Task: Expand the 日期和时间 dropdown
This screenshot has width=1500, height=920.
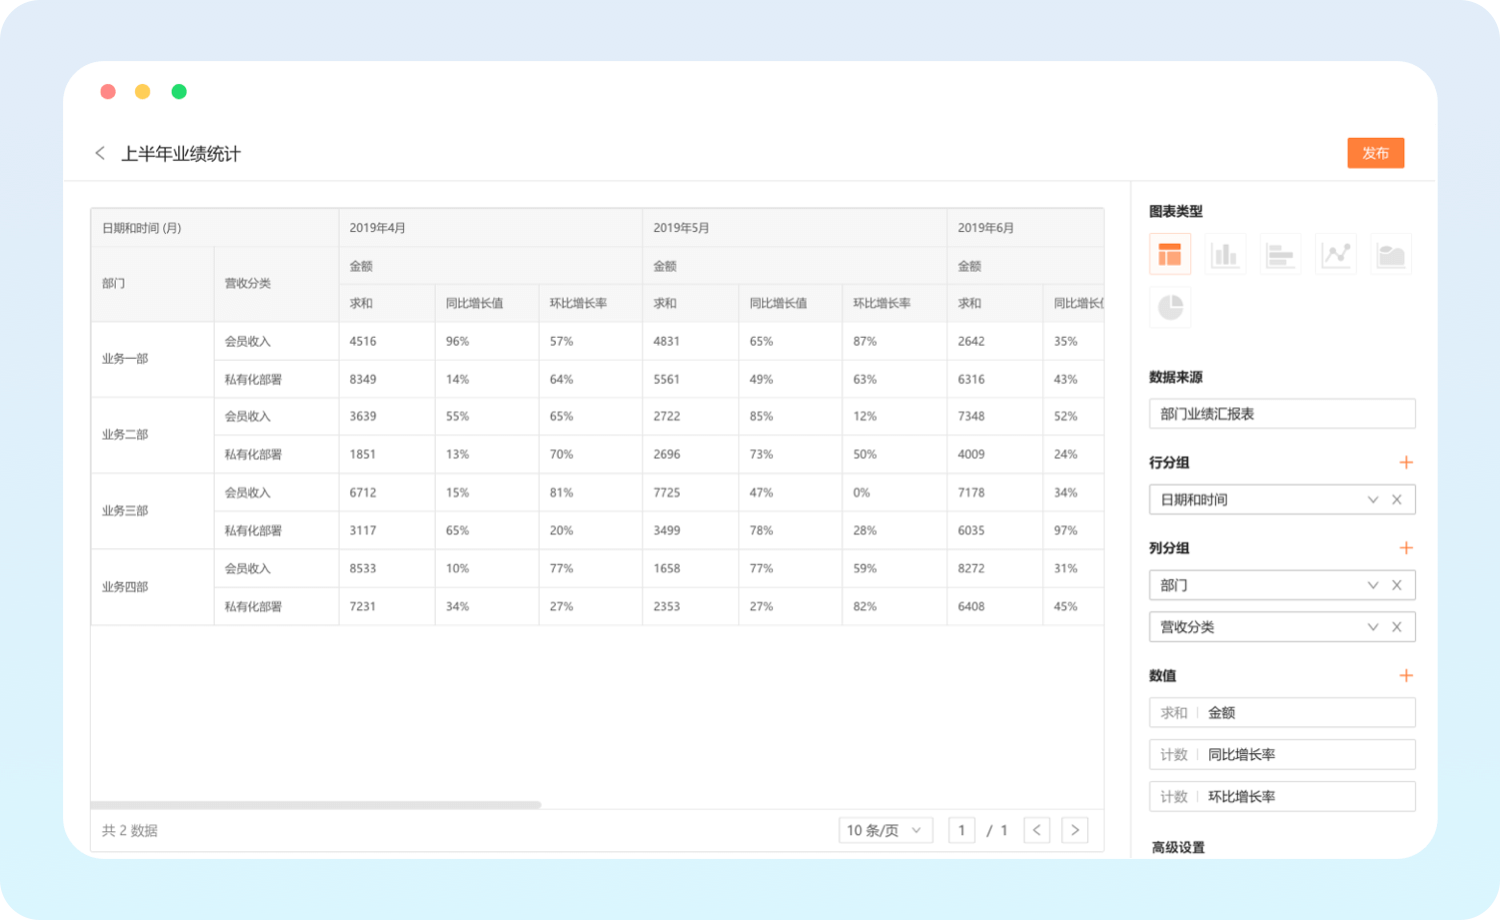Action: click(1372, 500)
